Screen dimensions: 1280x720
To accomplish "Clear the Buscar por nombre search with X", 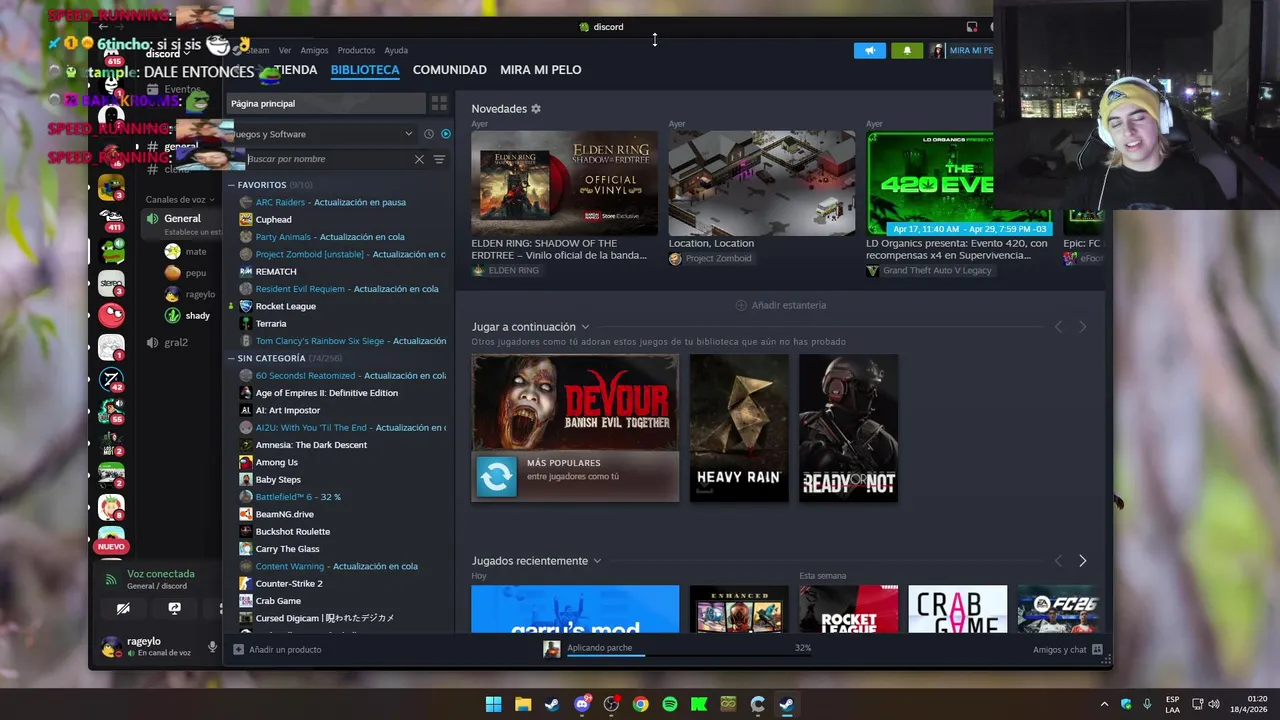I will pos(419,159).
